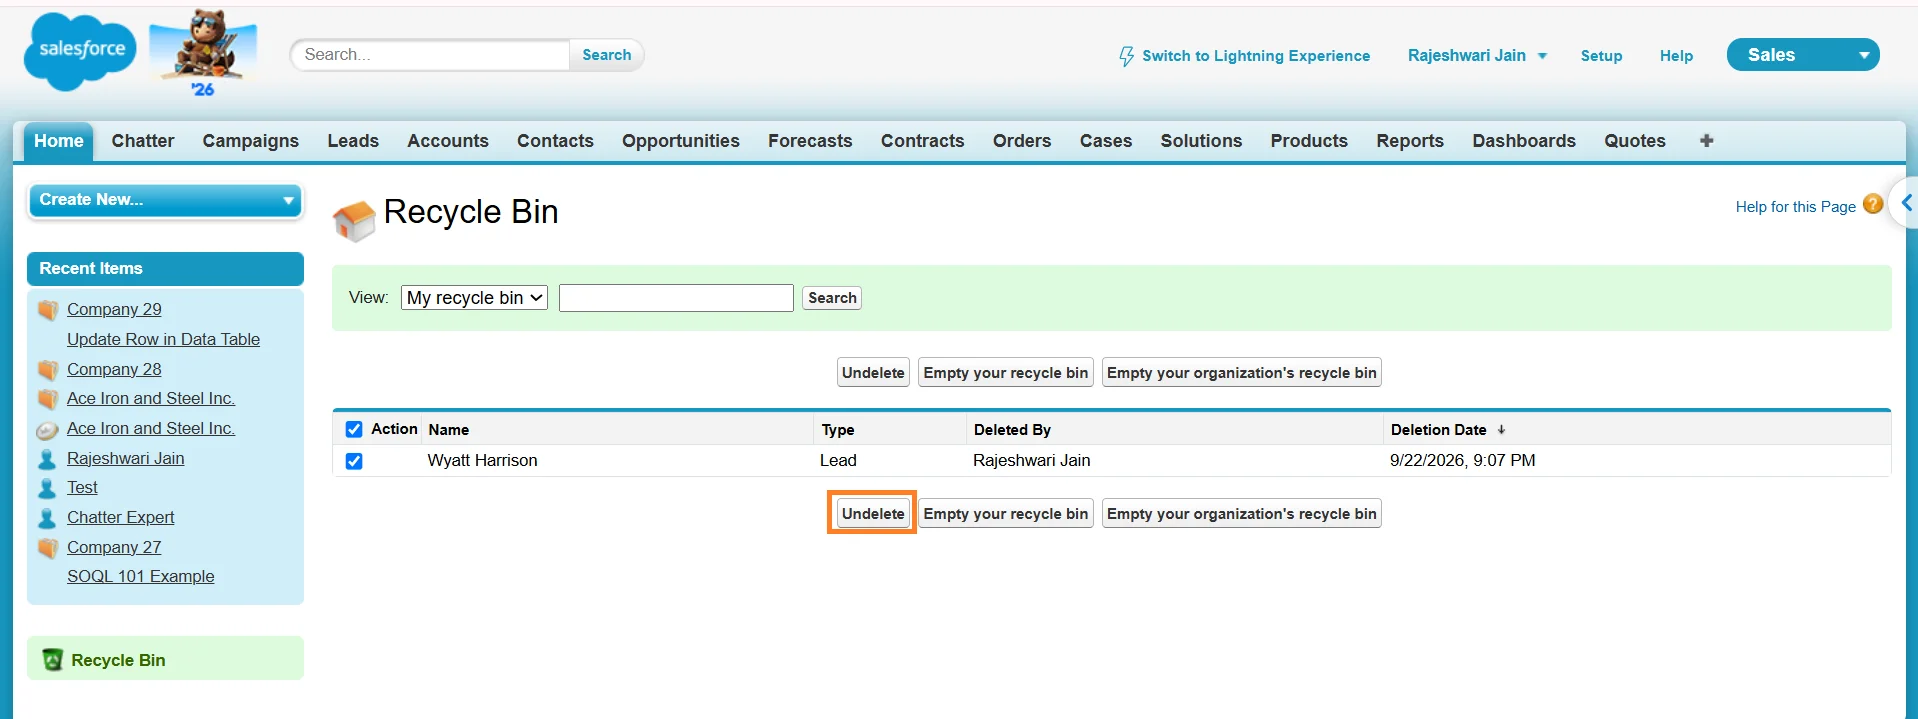Click top Empty your recycle bin button

click(x=1006, y=373)
